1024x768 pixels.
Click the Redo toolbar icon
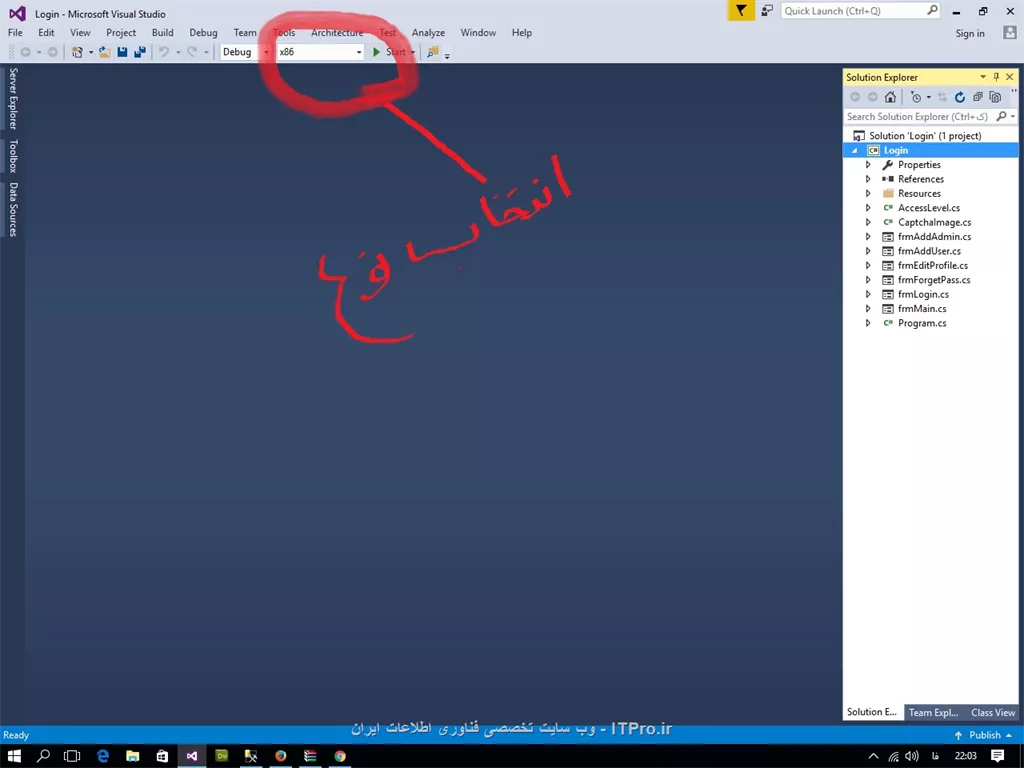191,52
